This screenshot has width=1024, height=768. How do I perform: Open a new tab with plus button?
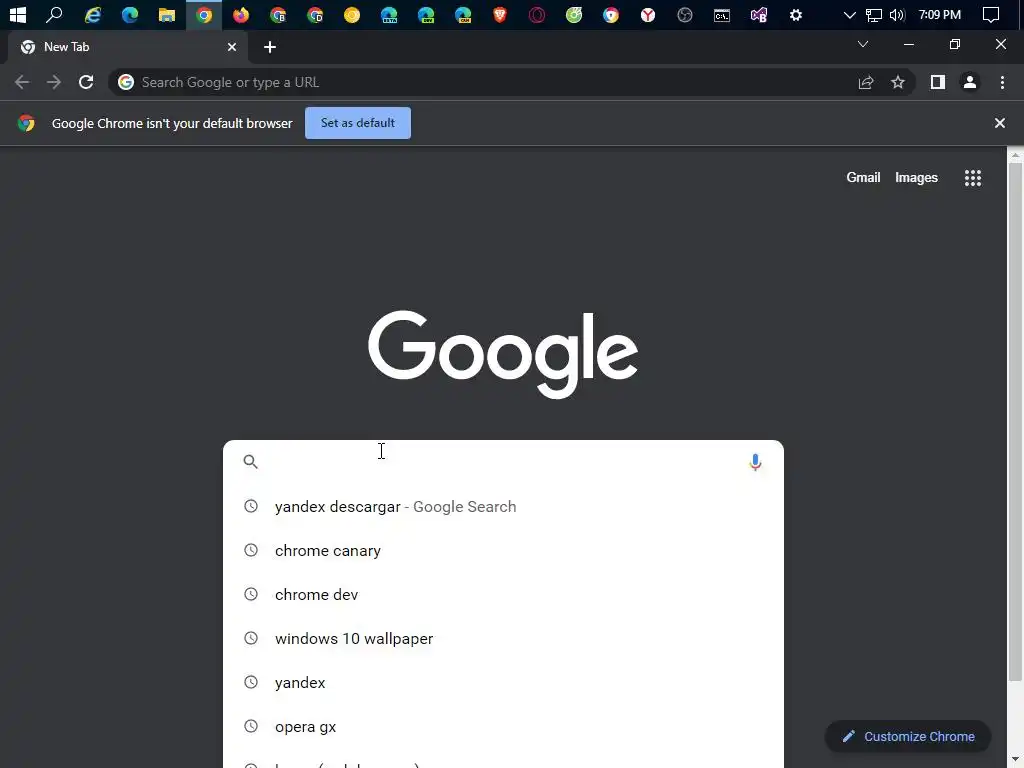click(x=270, y=47)
